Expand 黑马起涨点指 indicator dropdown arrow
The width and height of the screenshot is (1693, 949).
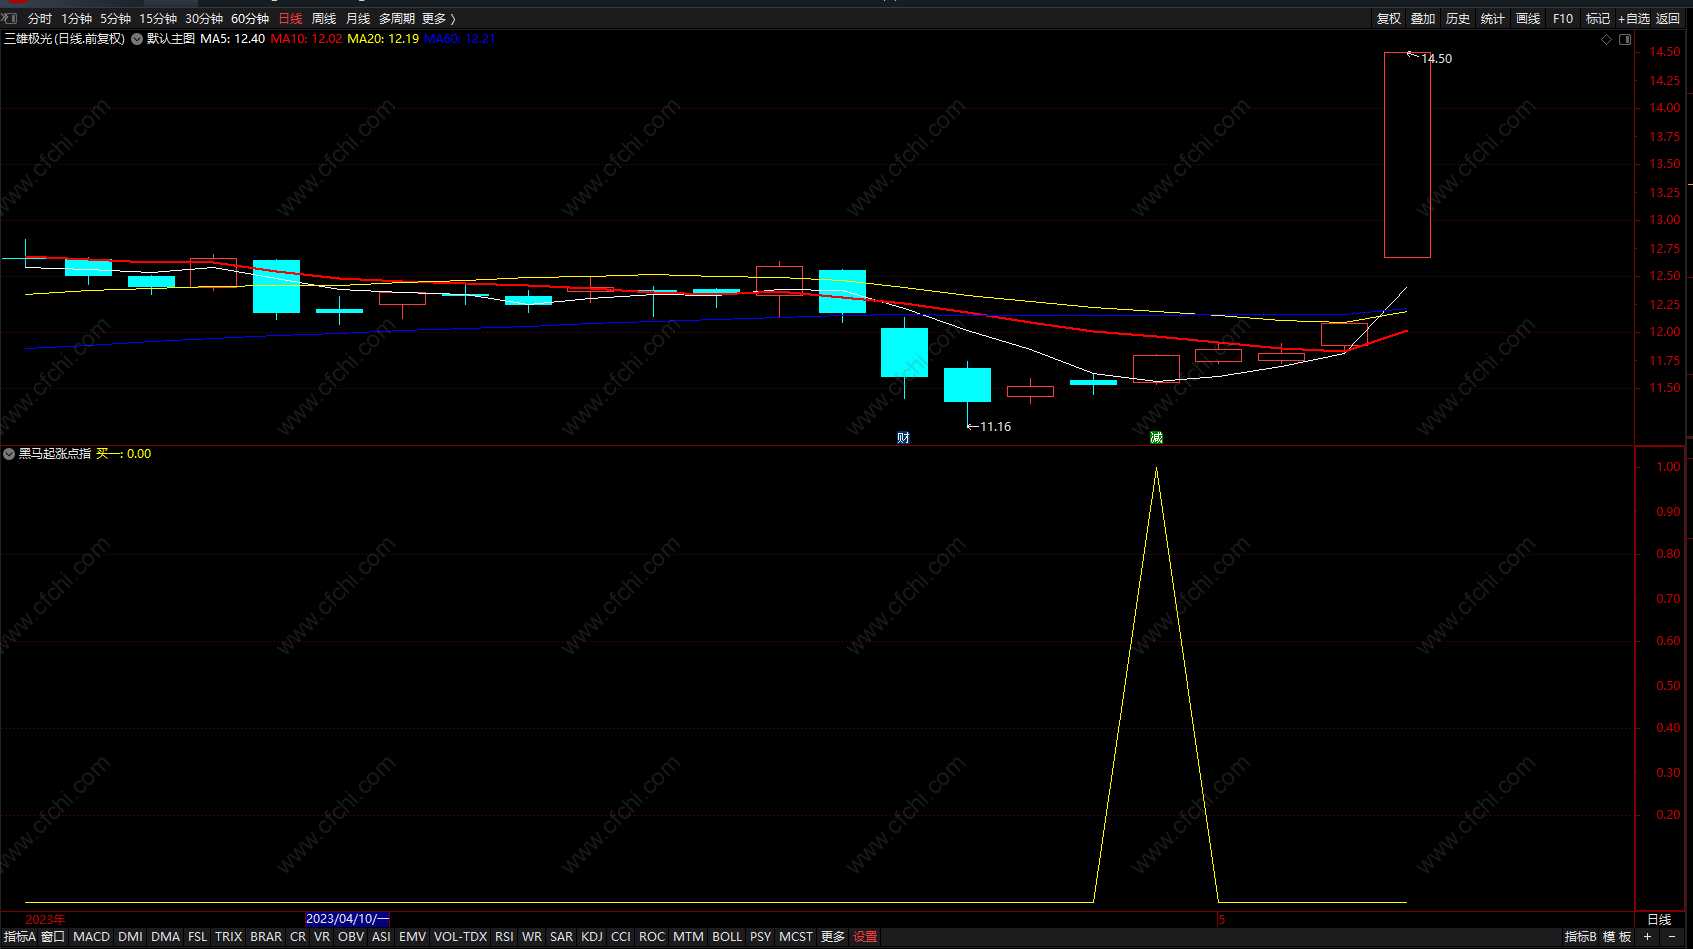tap(9, 454)
